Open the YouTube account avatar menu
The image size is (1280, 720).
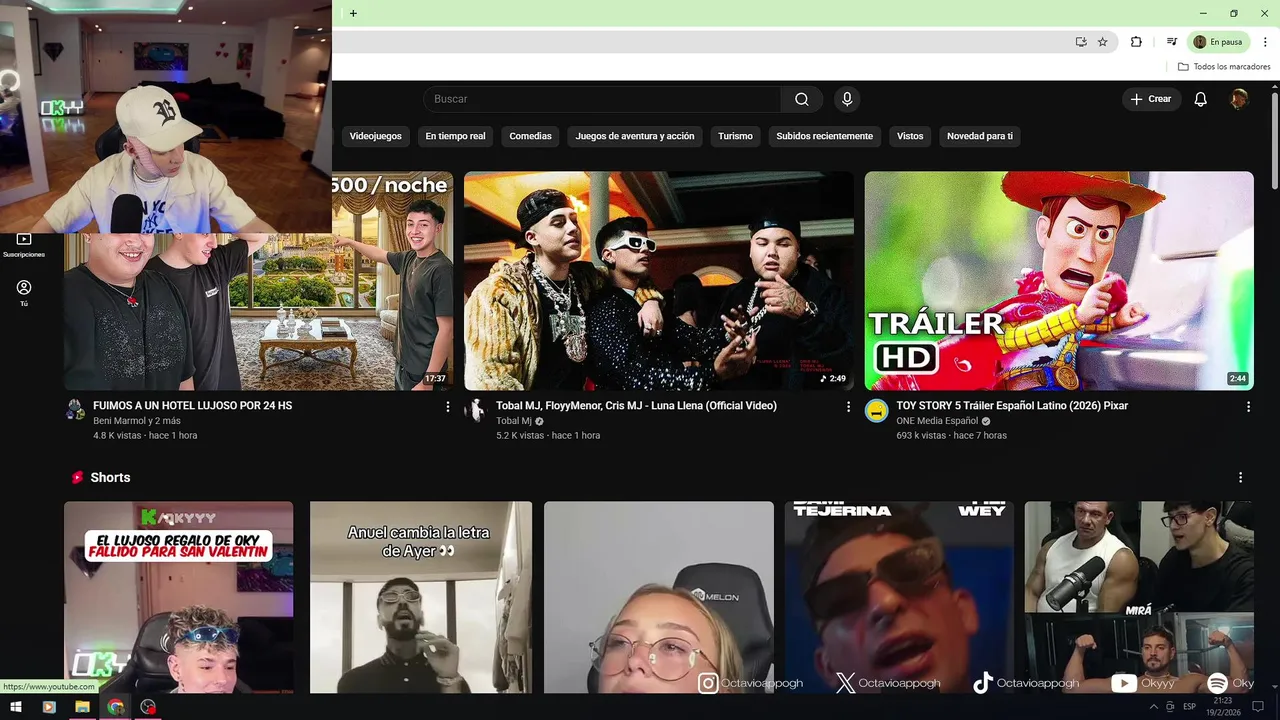click(x=1239, y=99)
